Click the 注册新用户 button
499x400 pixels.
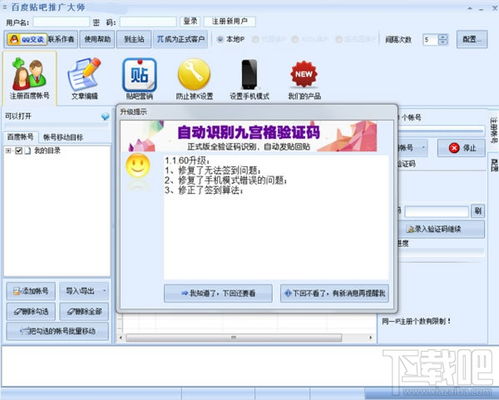(x=230, y=21)
